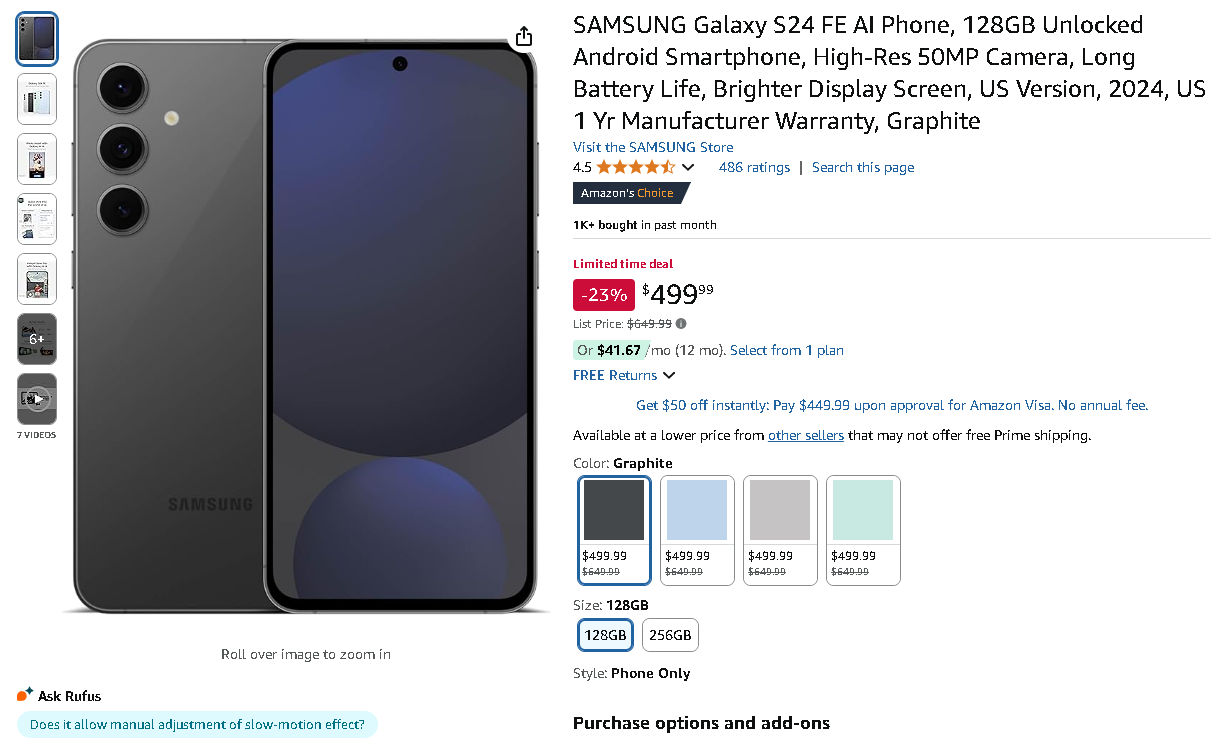
Task: Open the Visit the SAMSUNG Store link
Action: tap(652, 147)
